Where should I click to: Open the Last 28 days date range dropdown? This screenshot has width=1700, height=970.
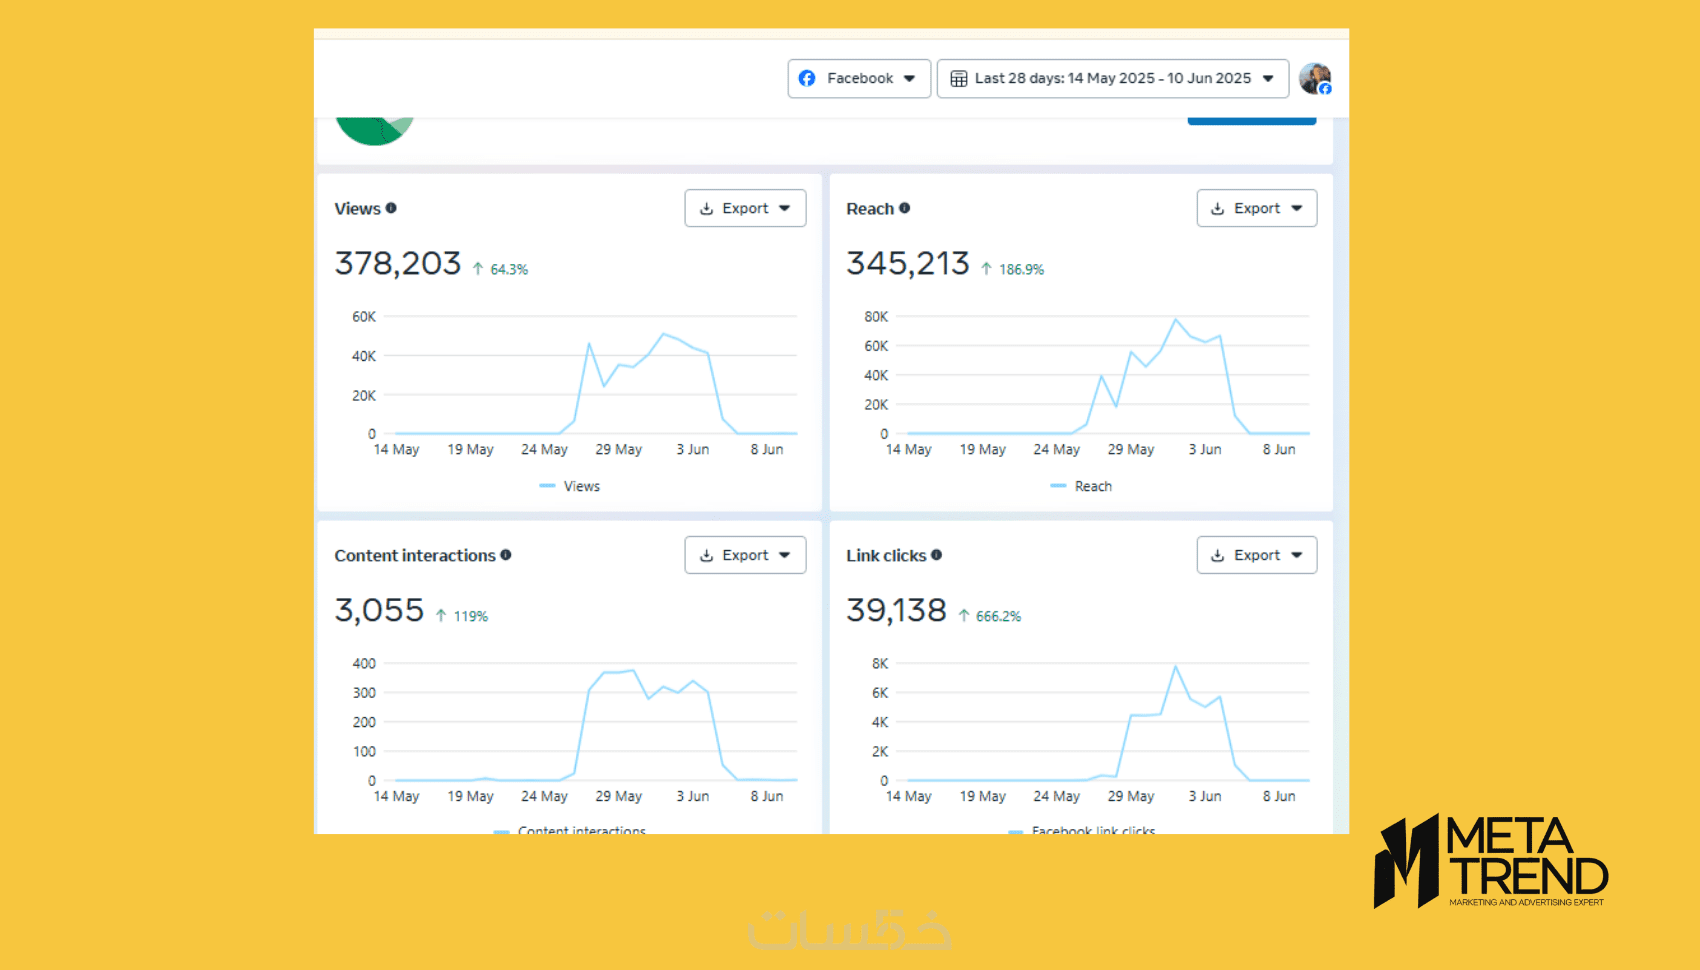1112,78
